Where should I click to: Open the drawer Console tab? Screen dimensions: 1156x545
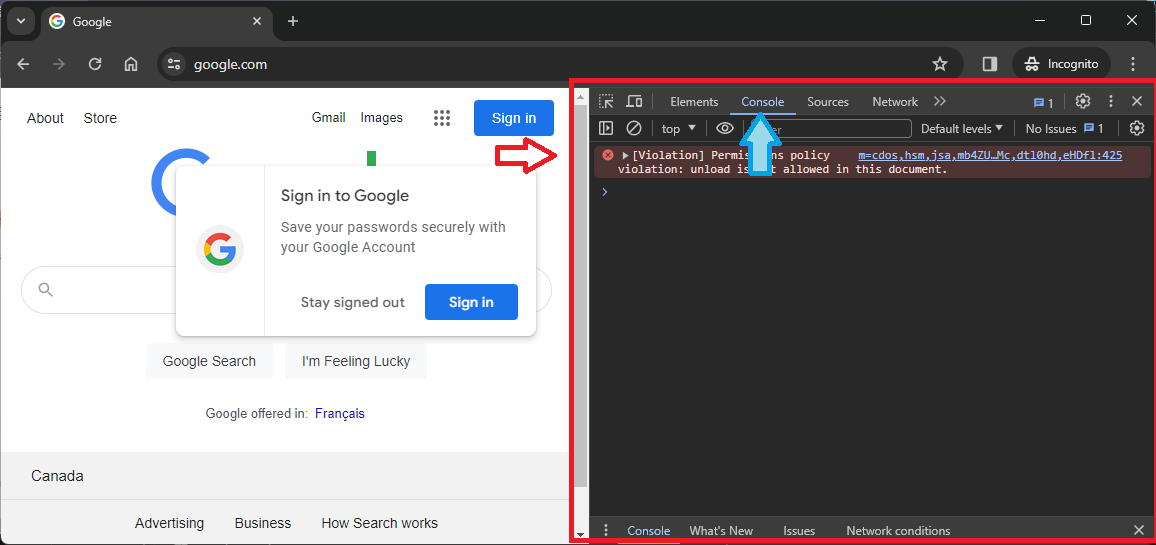[649, 530]
